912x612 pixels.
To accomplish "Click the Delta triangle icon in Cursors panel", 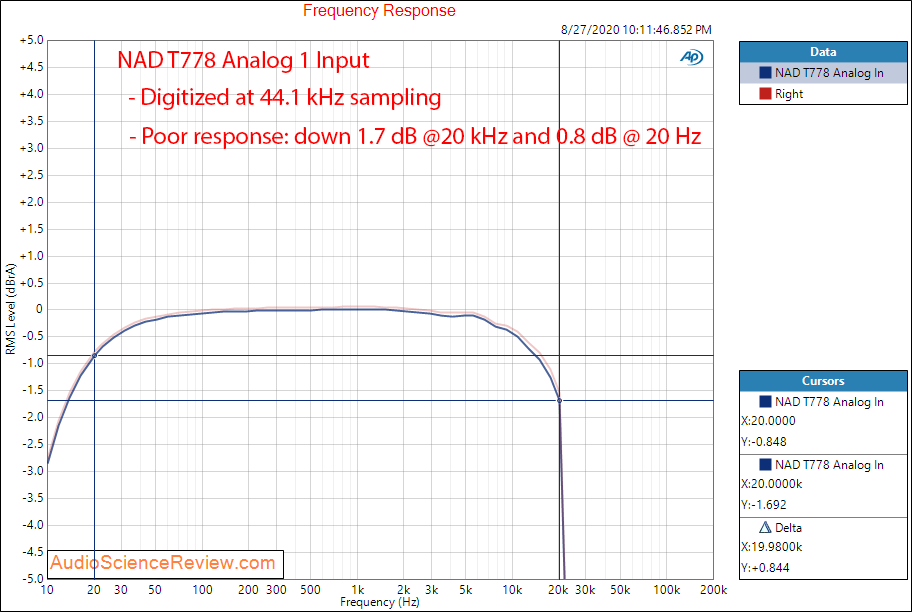I will 765,528.
